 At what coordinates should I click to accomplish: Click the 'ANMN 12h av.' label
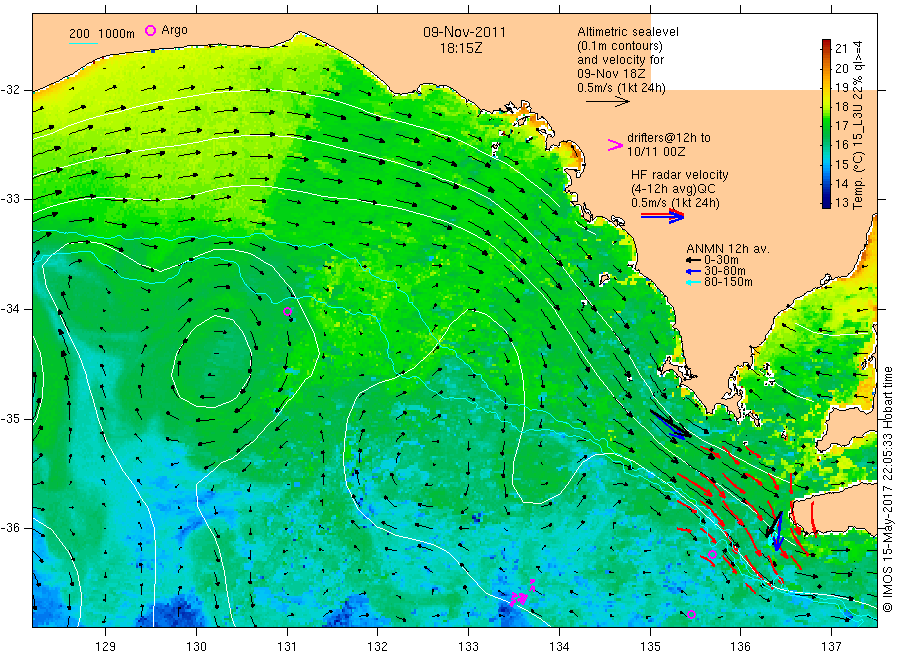click(x=728, y=249)
